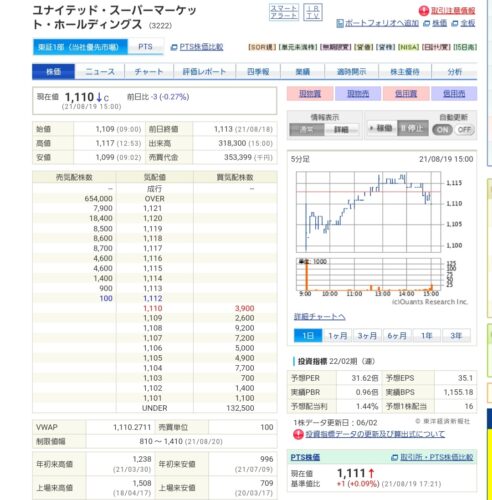Image resolution: width=492 pixels, height=500 pixels.
Task: Open the exchange/PTS comparison window icon
Action: coord(394,457)
